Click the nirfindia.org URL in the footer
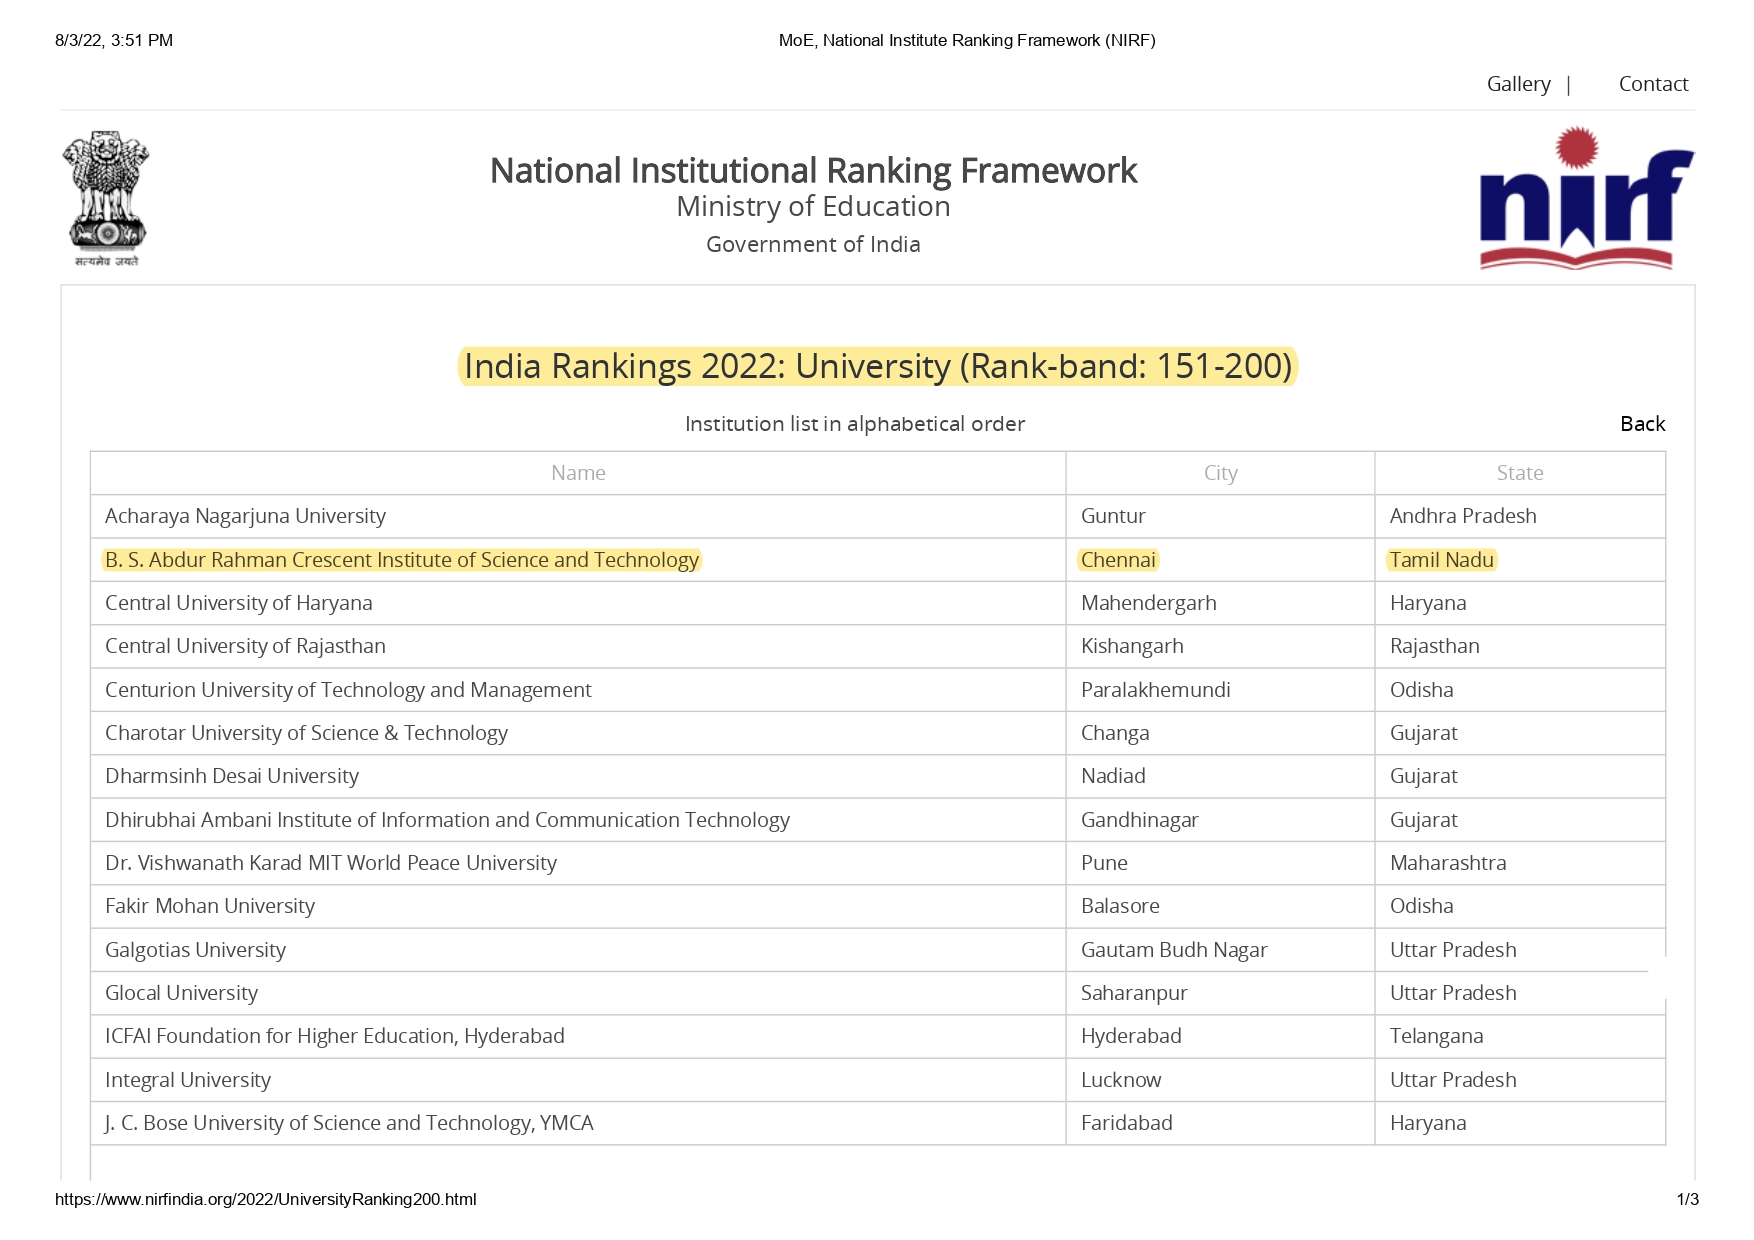The width and height of the screenshot is (1754, 1240). pyautogui.click(x=266, y=1199)
